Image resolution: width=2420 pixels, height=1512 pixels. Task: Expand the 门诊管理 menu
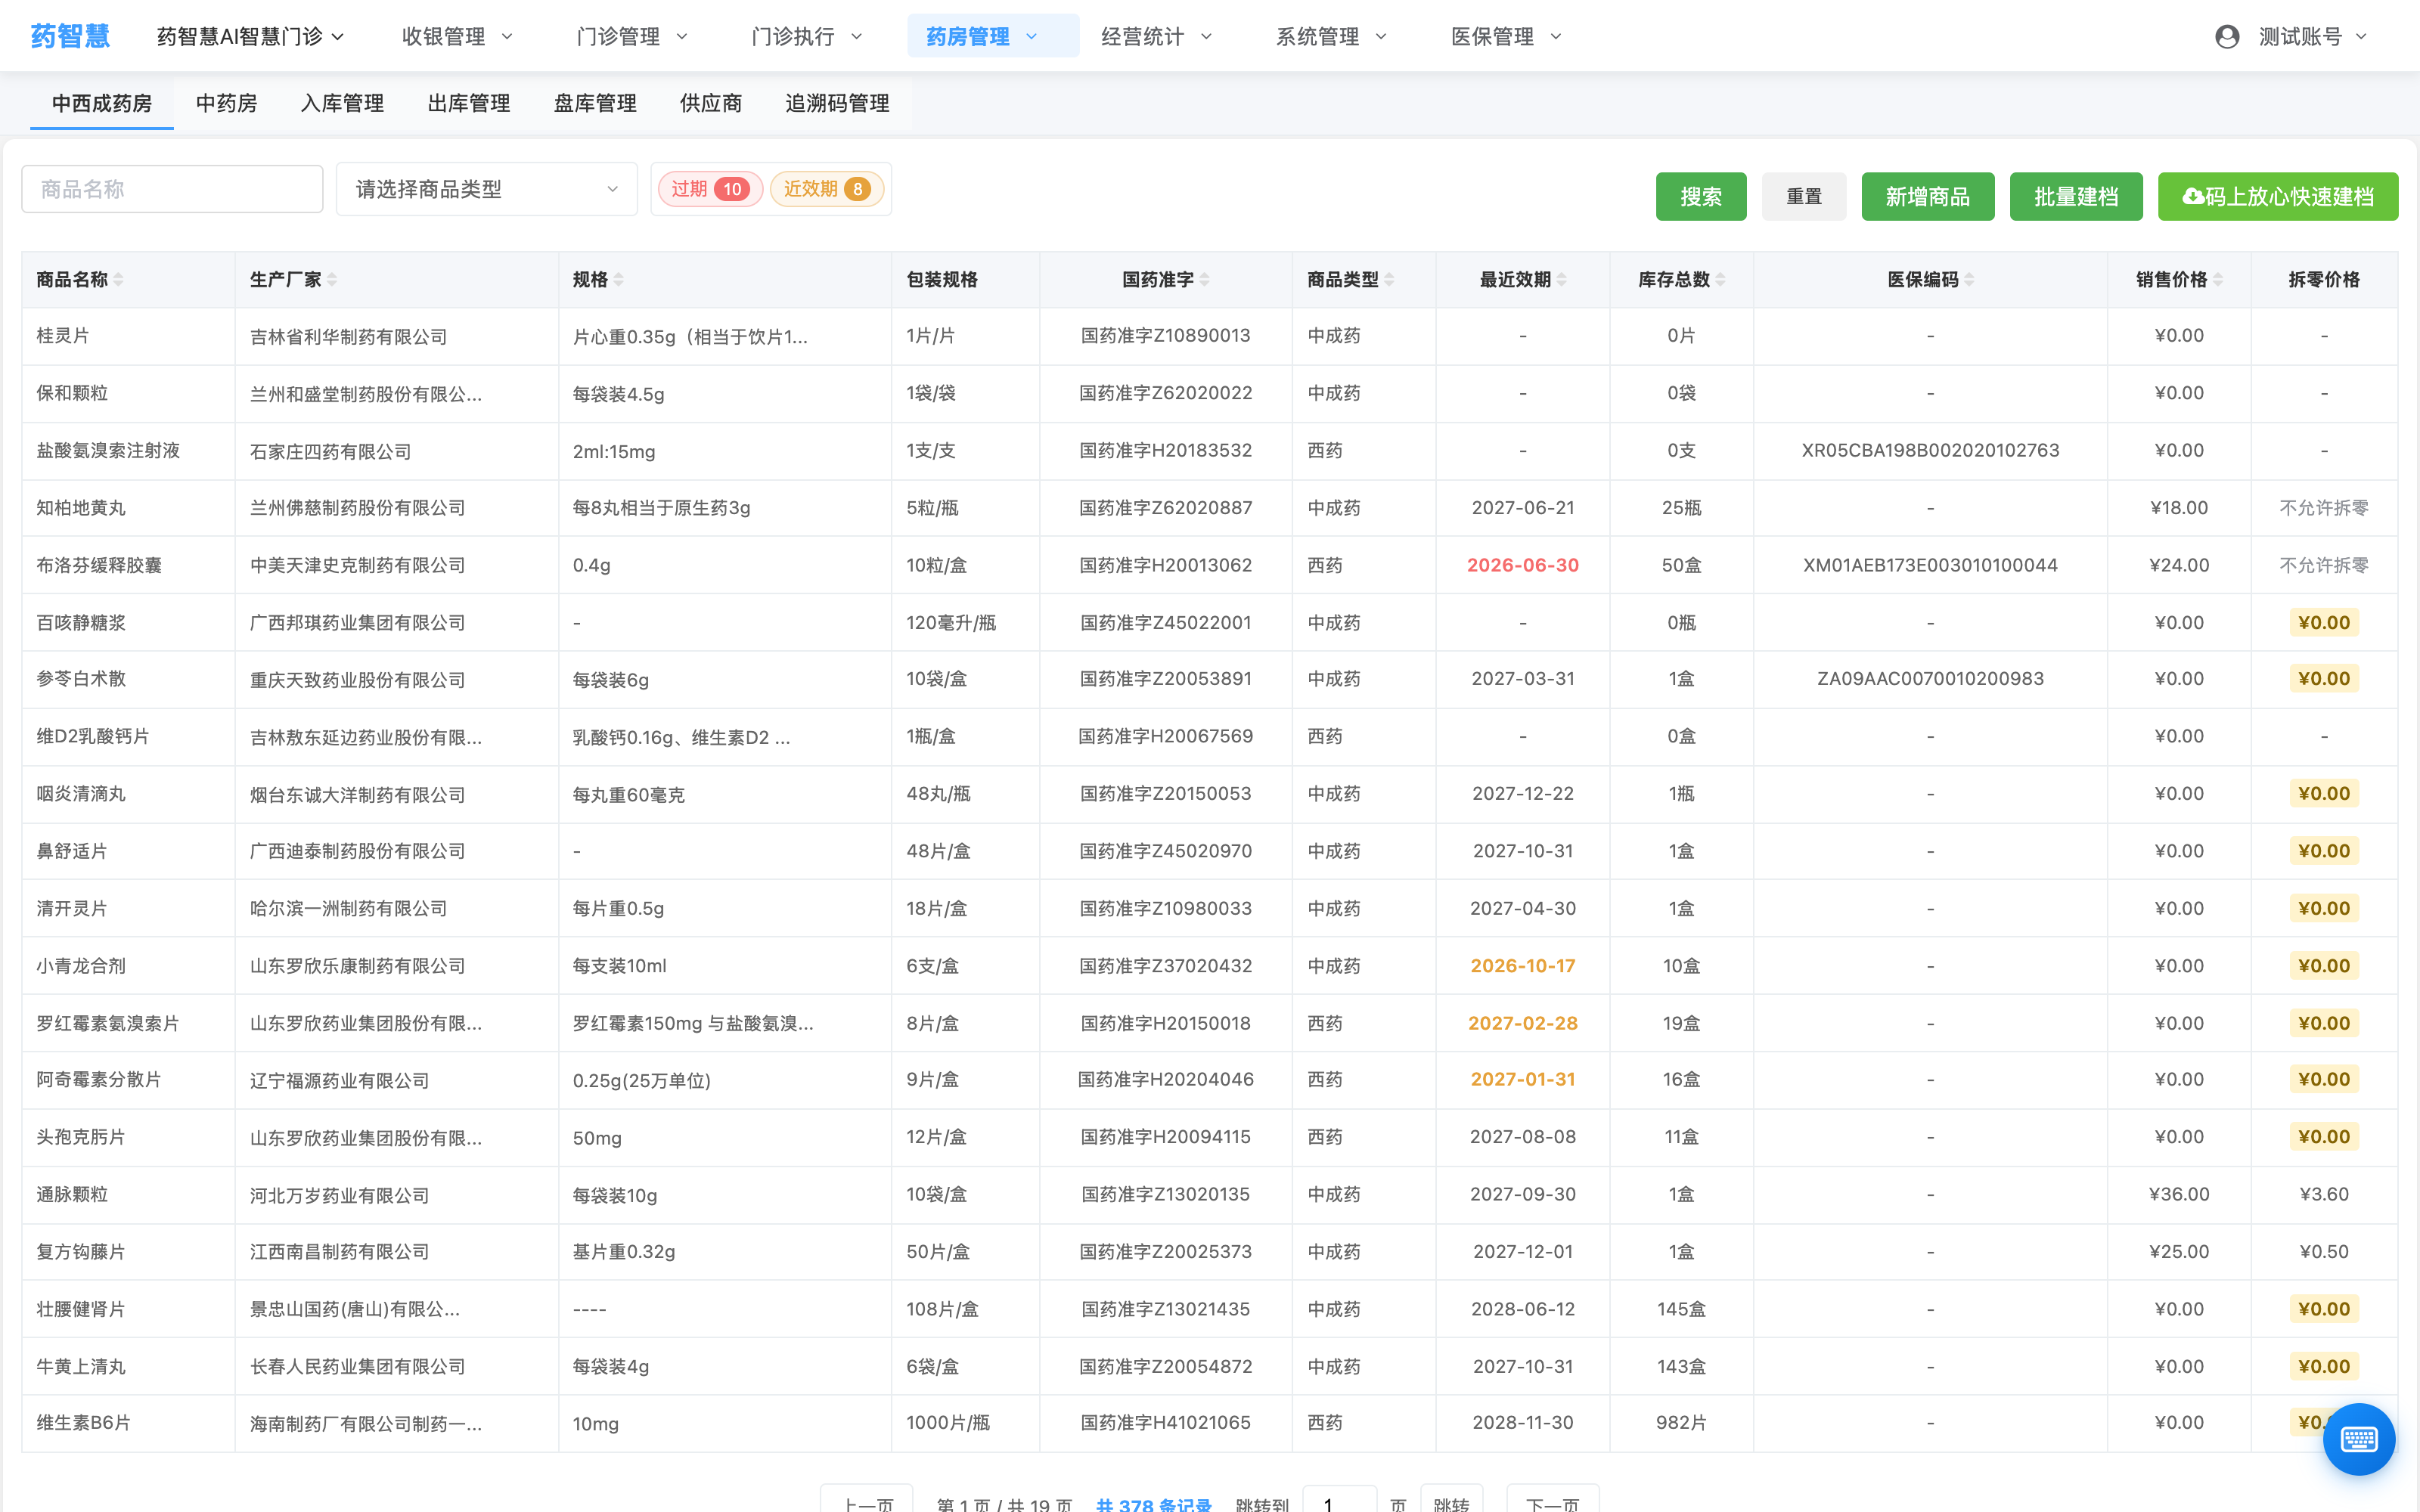tap(632, 37)
